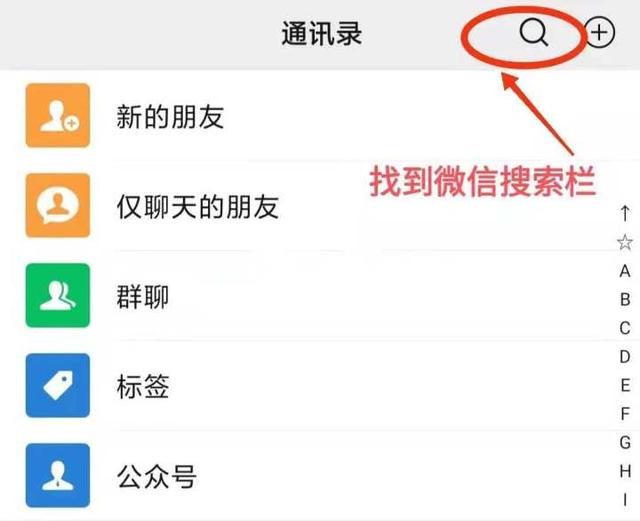
Task: Open 仅聊天的朋友 list
Action: coord(320,205)
